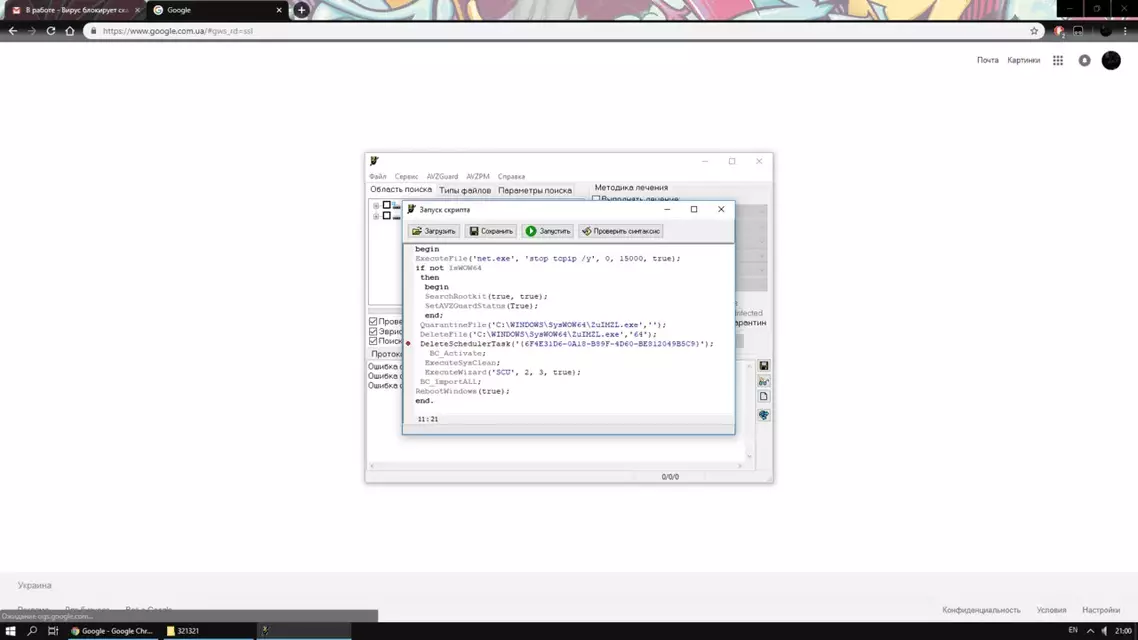Open the Условия footer link
The image size is (1138, 640).
click(x=1051, y=610)
